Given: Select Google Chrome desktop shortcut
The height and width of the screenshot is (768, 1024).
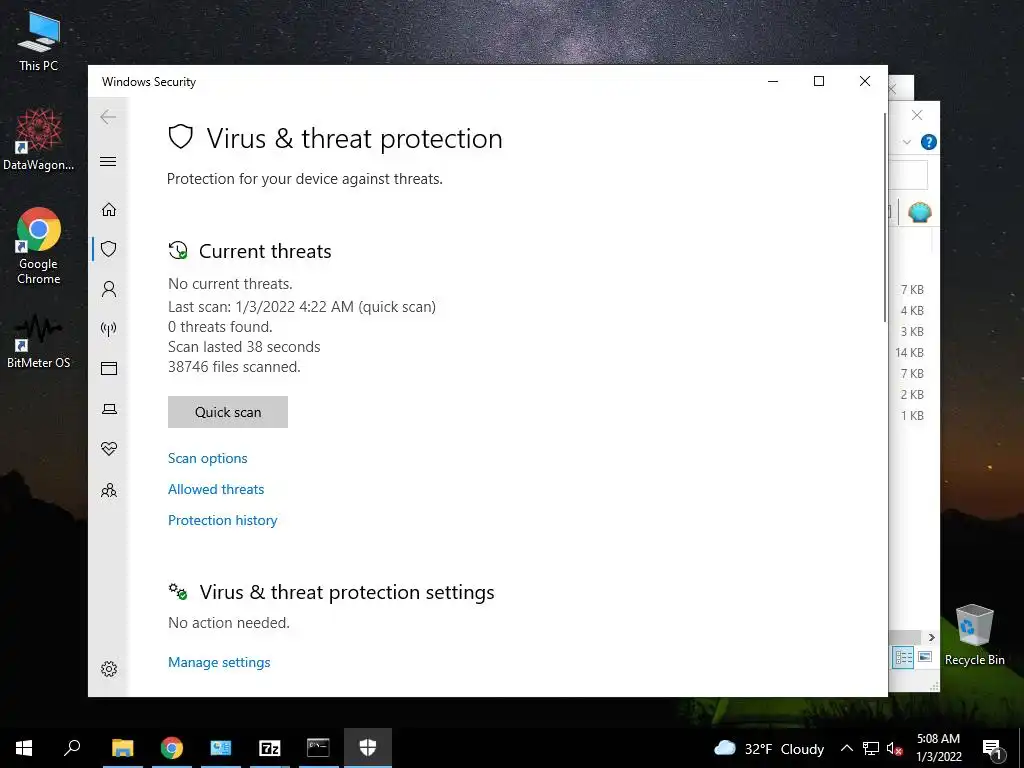Looking at the screenshot, I should pyautogui.click(x=39, y=246).
